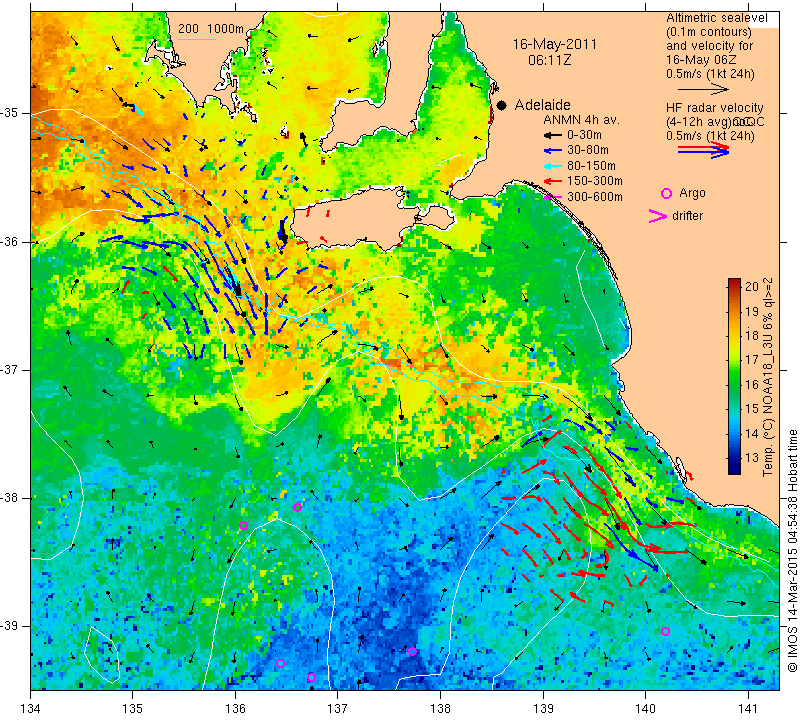Click the colorbar tick label 20
This screenshot has height=720, width=800.
pyautogui.click(x=752, y=287)
